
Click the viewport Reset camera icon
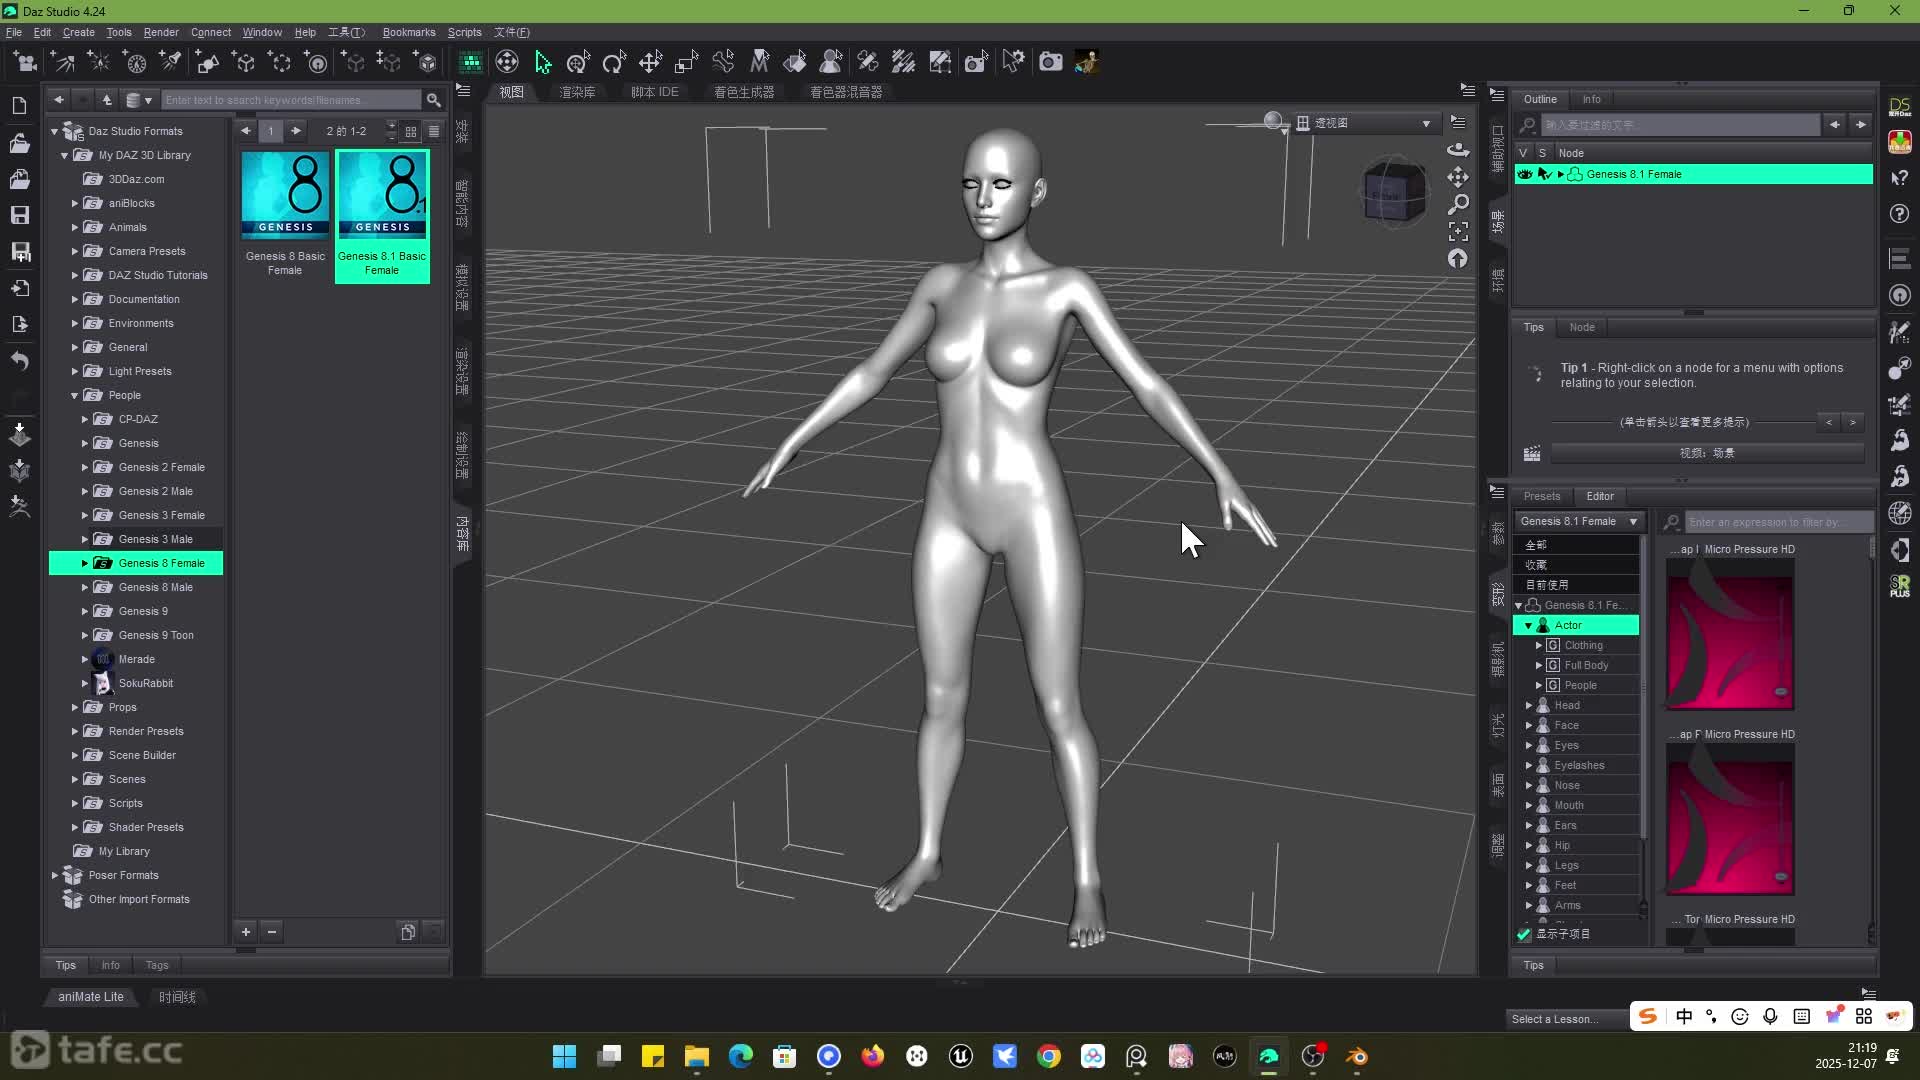pos(1458,259)
